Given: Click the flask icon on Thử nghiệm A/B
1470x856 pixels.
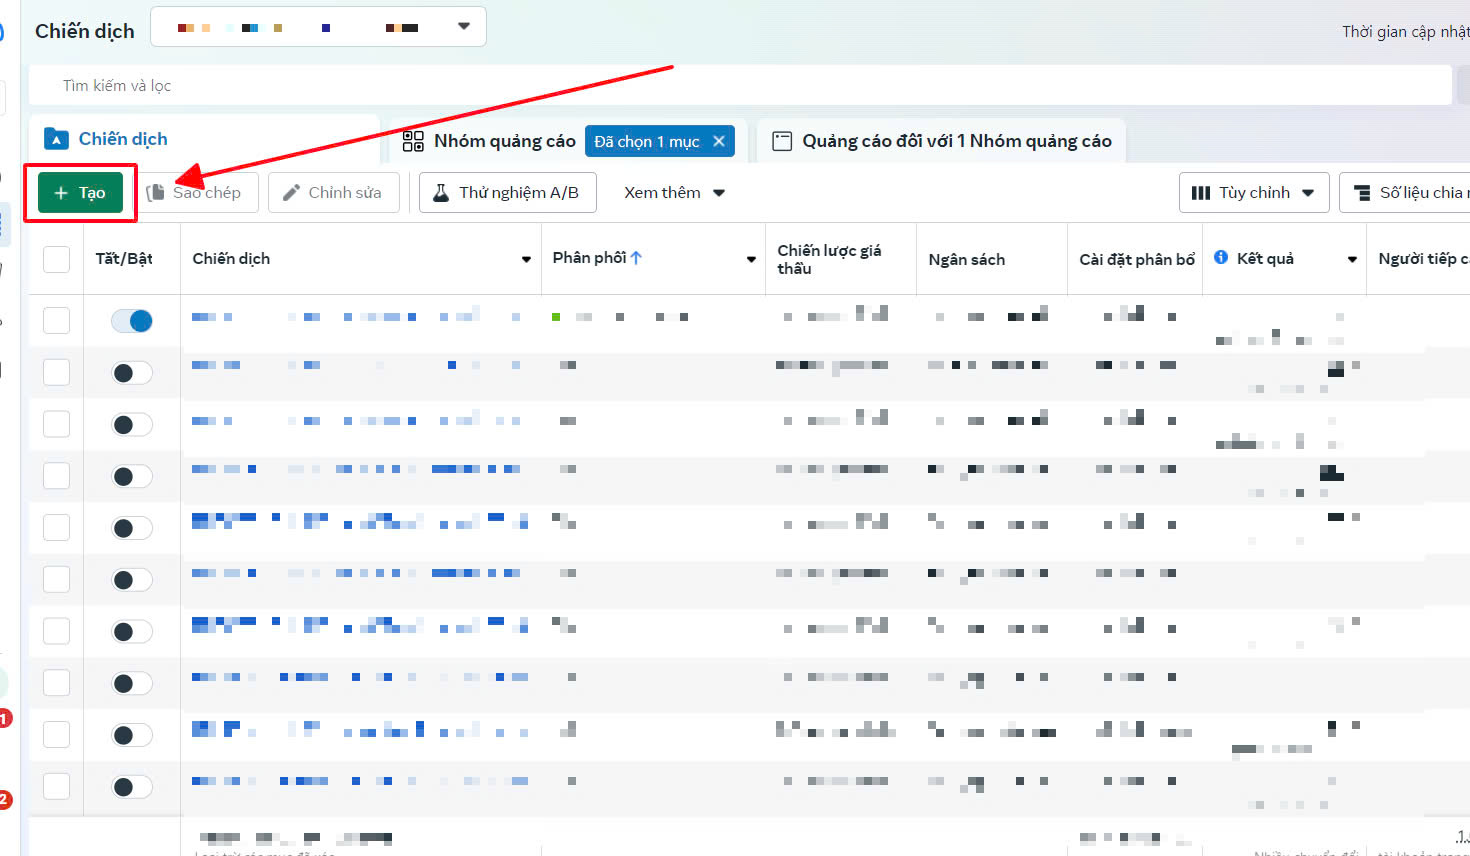Looking at the screenshot, I should [440, 193].
